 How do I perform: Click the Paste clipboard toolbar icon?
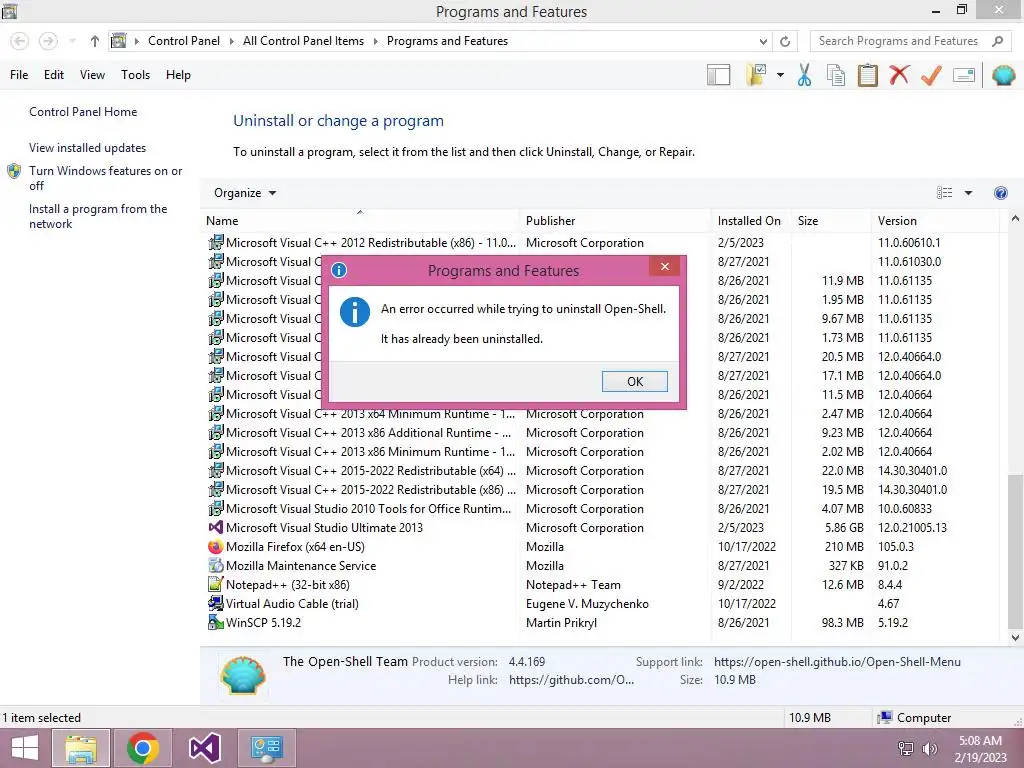867,75
